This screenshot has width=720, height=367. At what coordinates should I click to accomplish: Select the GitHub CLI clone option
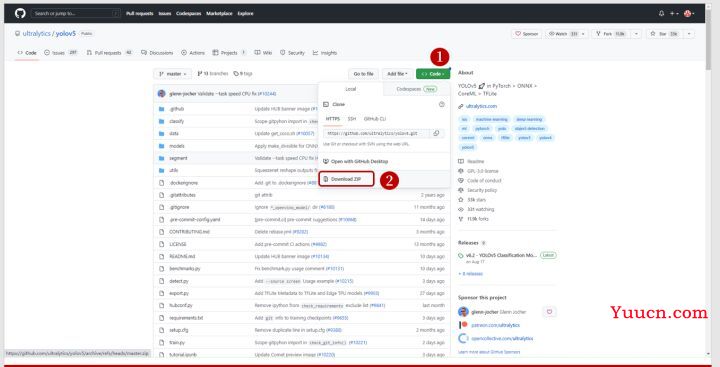(x=375, y=119)
